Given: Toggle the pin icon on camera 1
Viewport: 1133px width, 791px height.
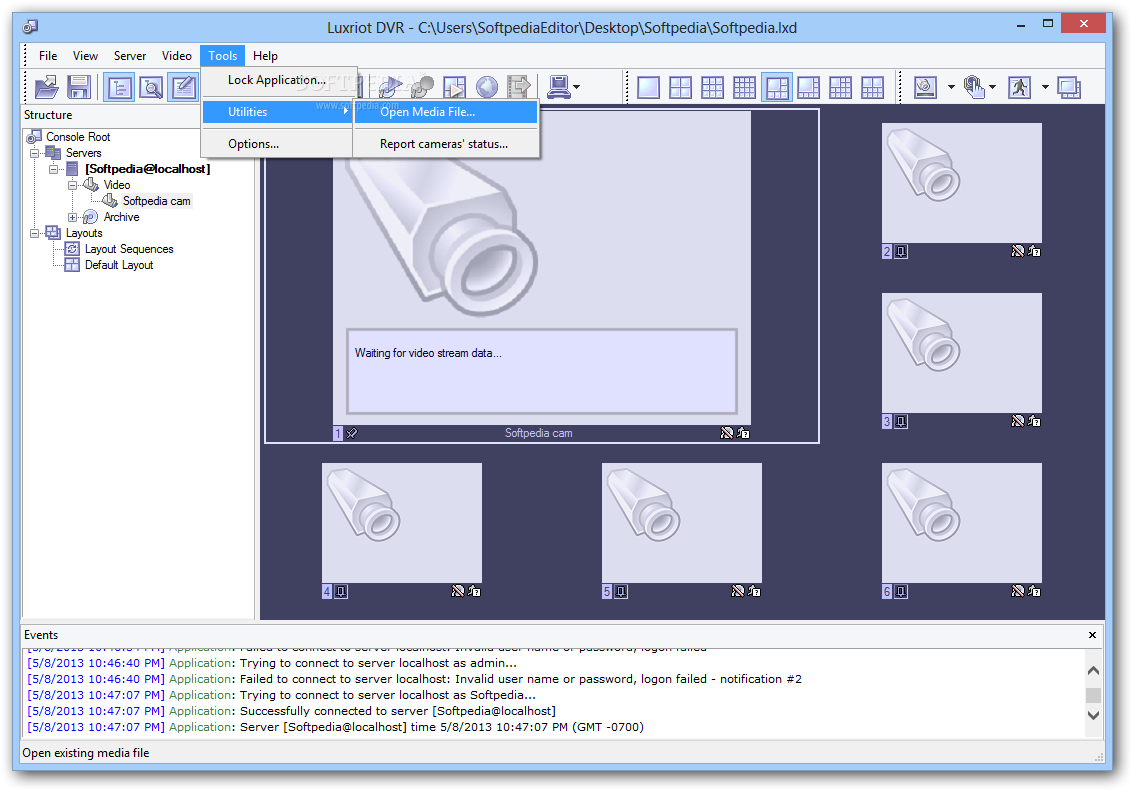Looking at the screenshot, I should tap(352, 433).
